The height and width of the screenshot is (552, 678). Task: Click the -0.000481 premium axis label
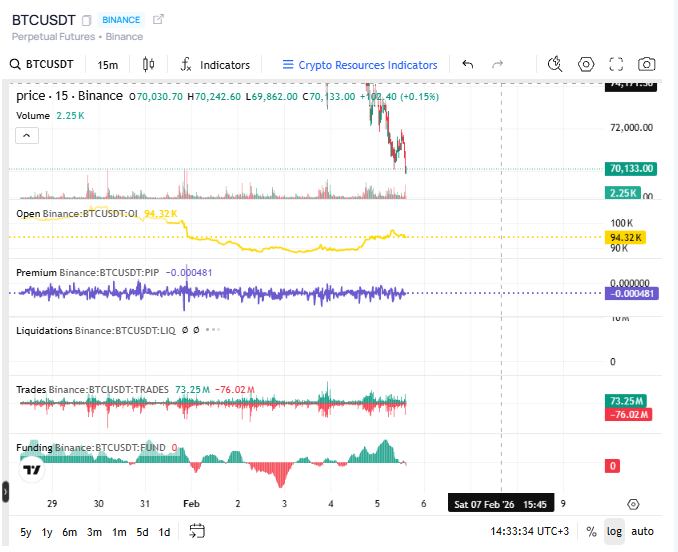tap(632, 294)
